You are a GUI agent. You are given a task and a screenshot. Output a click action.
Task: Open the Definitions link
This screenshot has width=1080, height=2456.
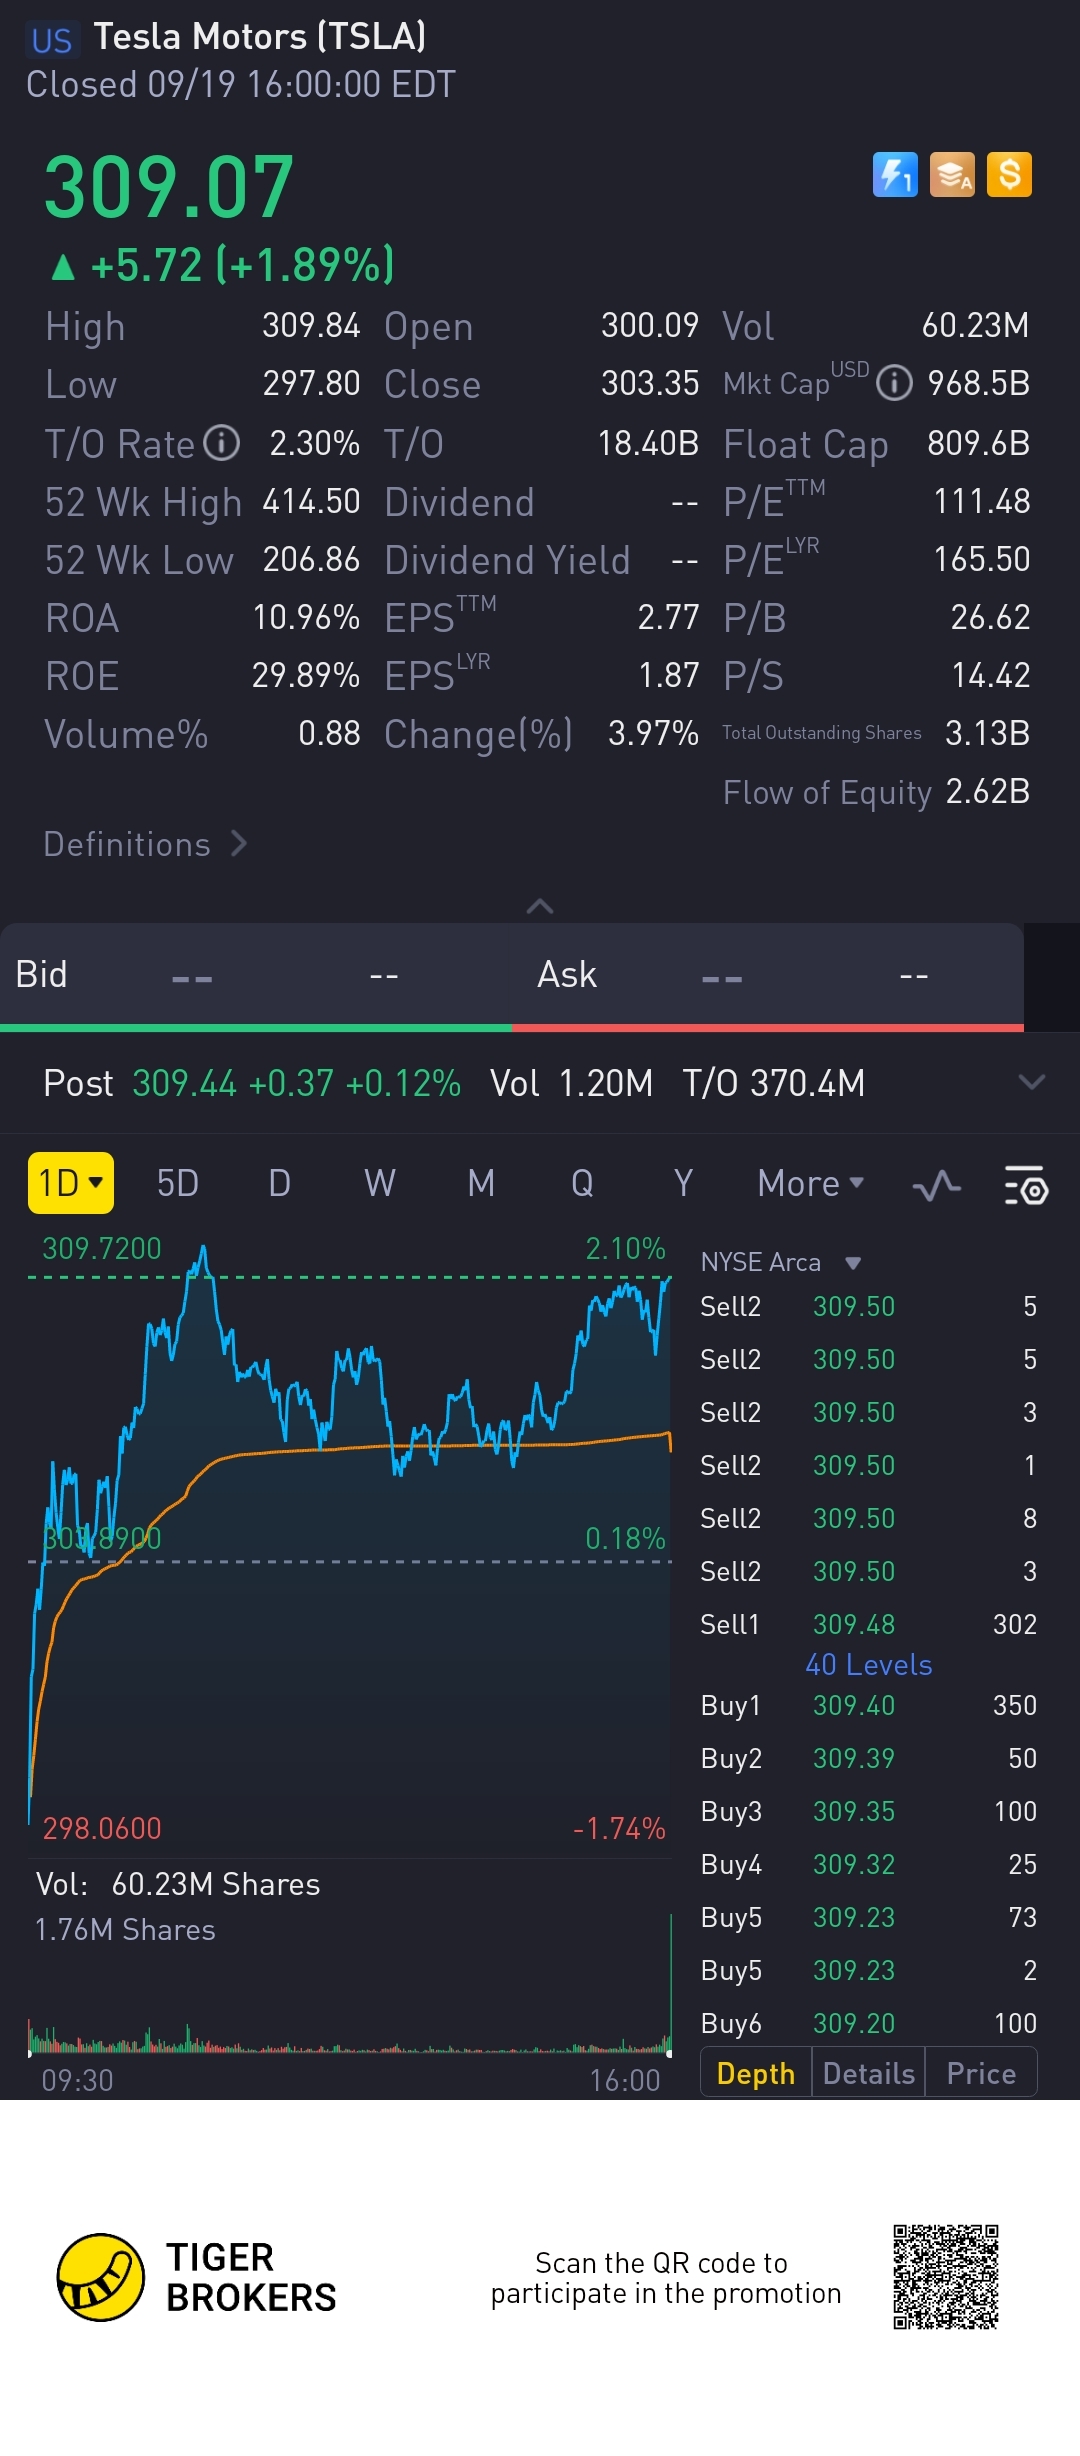pos(145,844)
